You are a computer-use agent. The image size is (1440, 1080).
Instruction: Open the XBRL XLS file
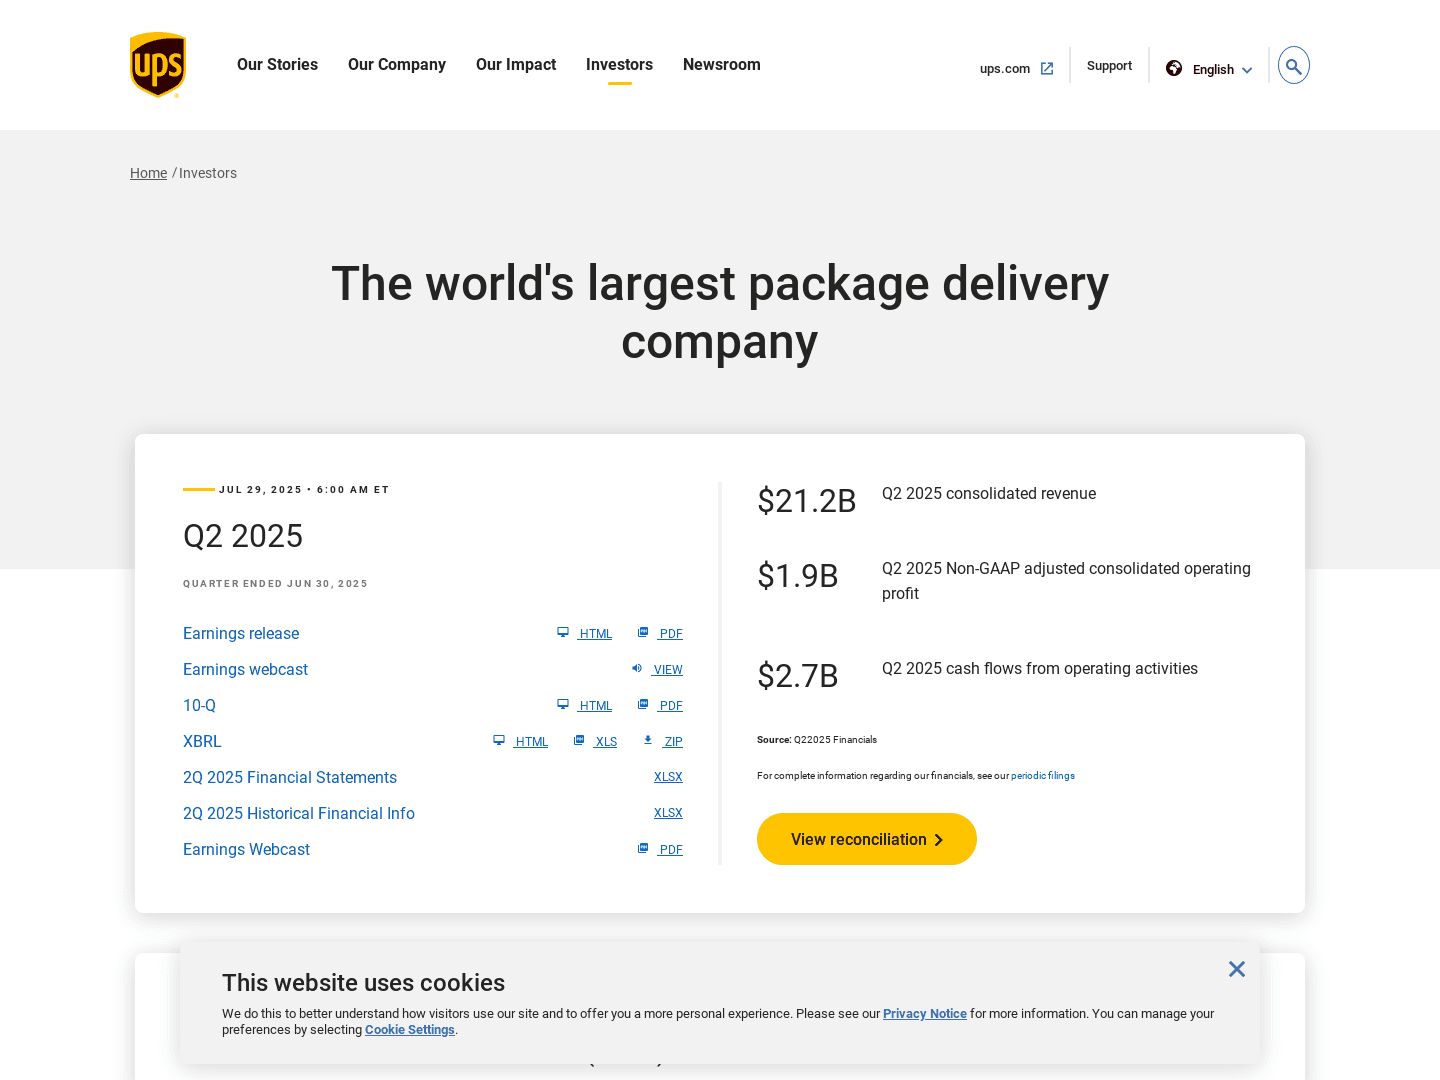(x=605, y=742)
